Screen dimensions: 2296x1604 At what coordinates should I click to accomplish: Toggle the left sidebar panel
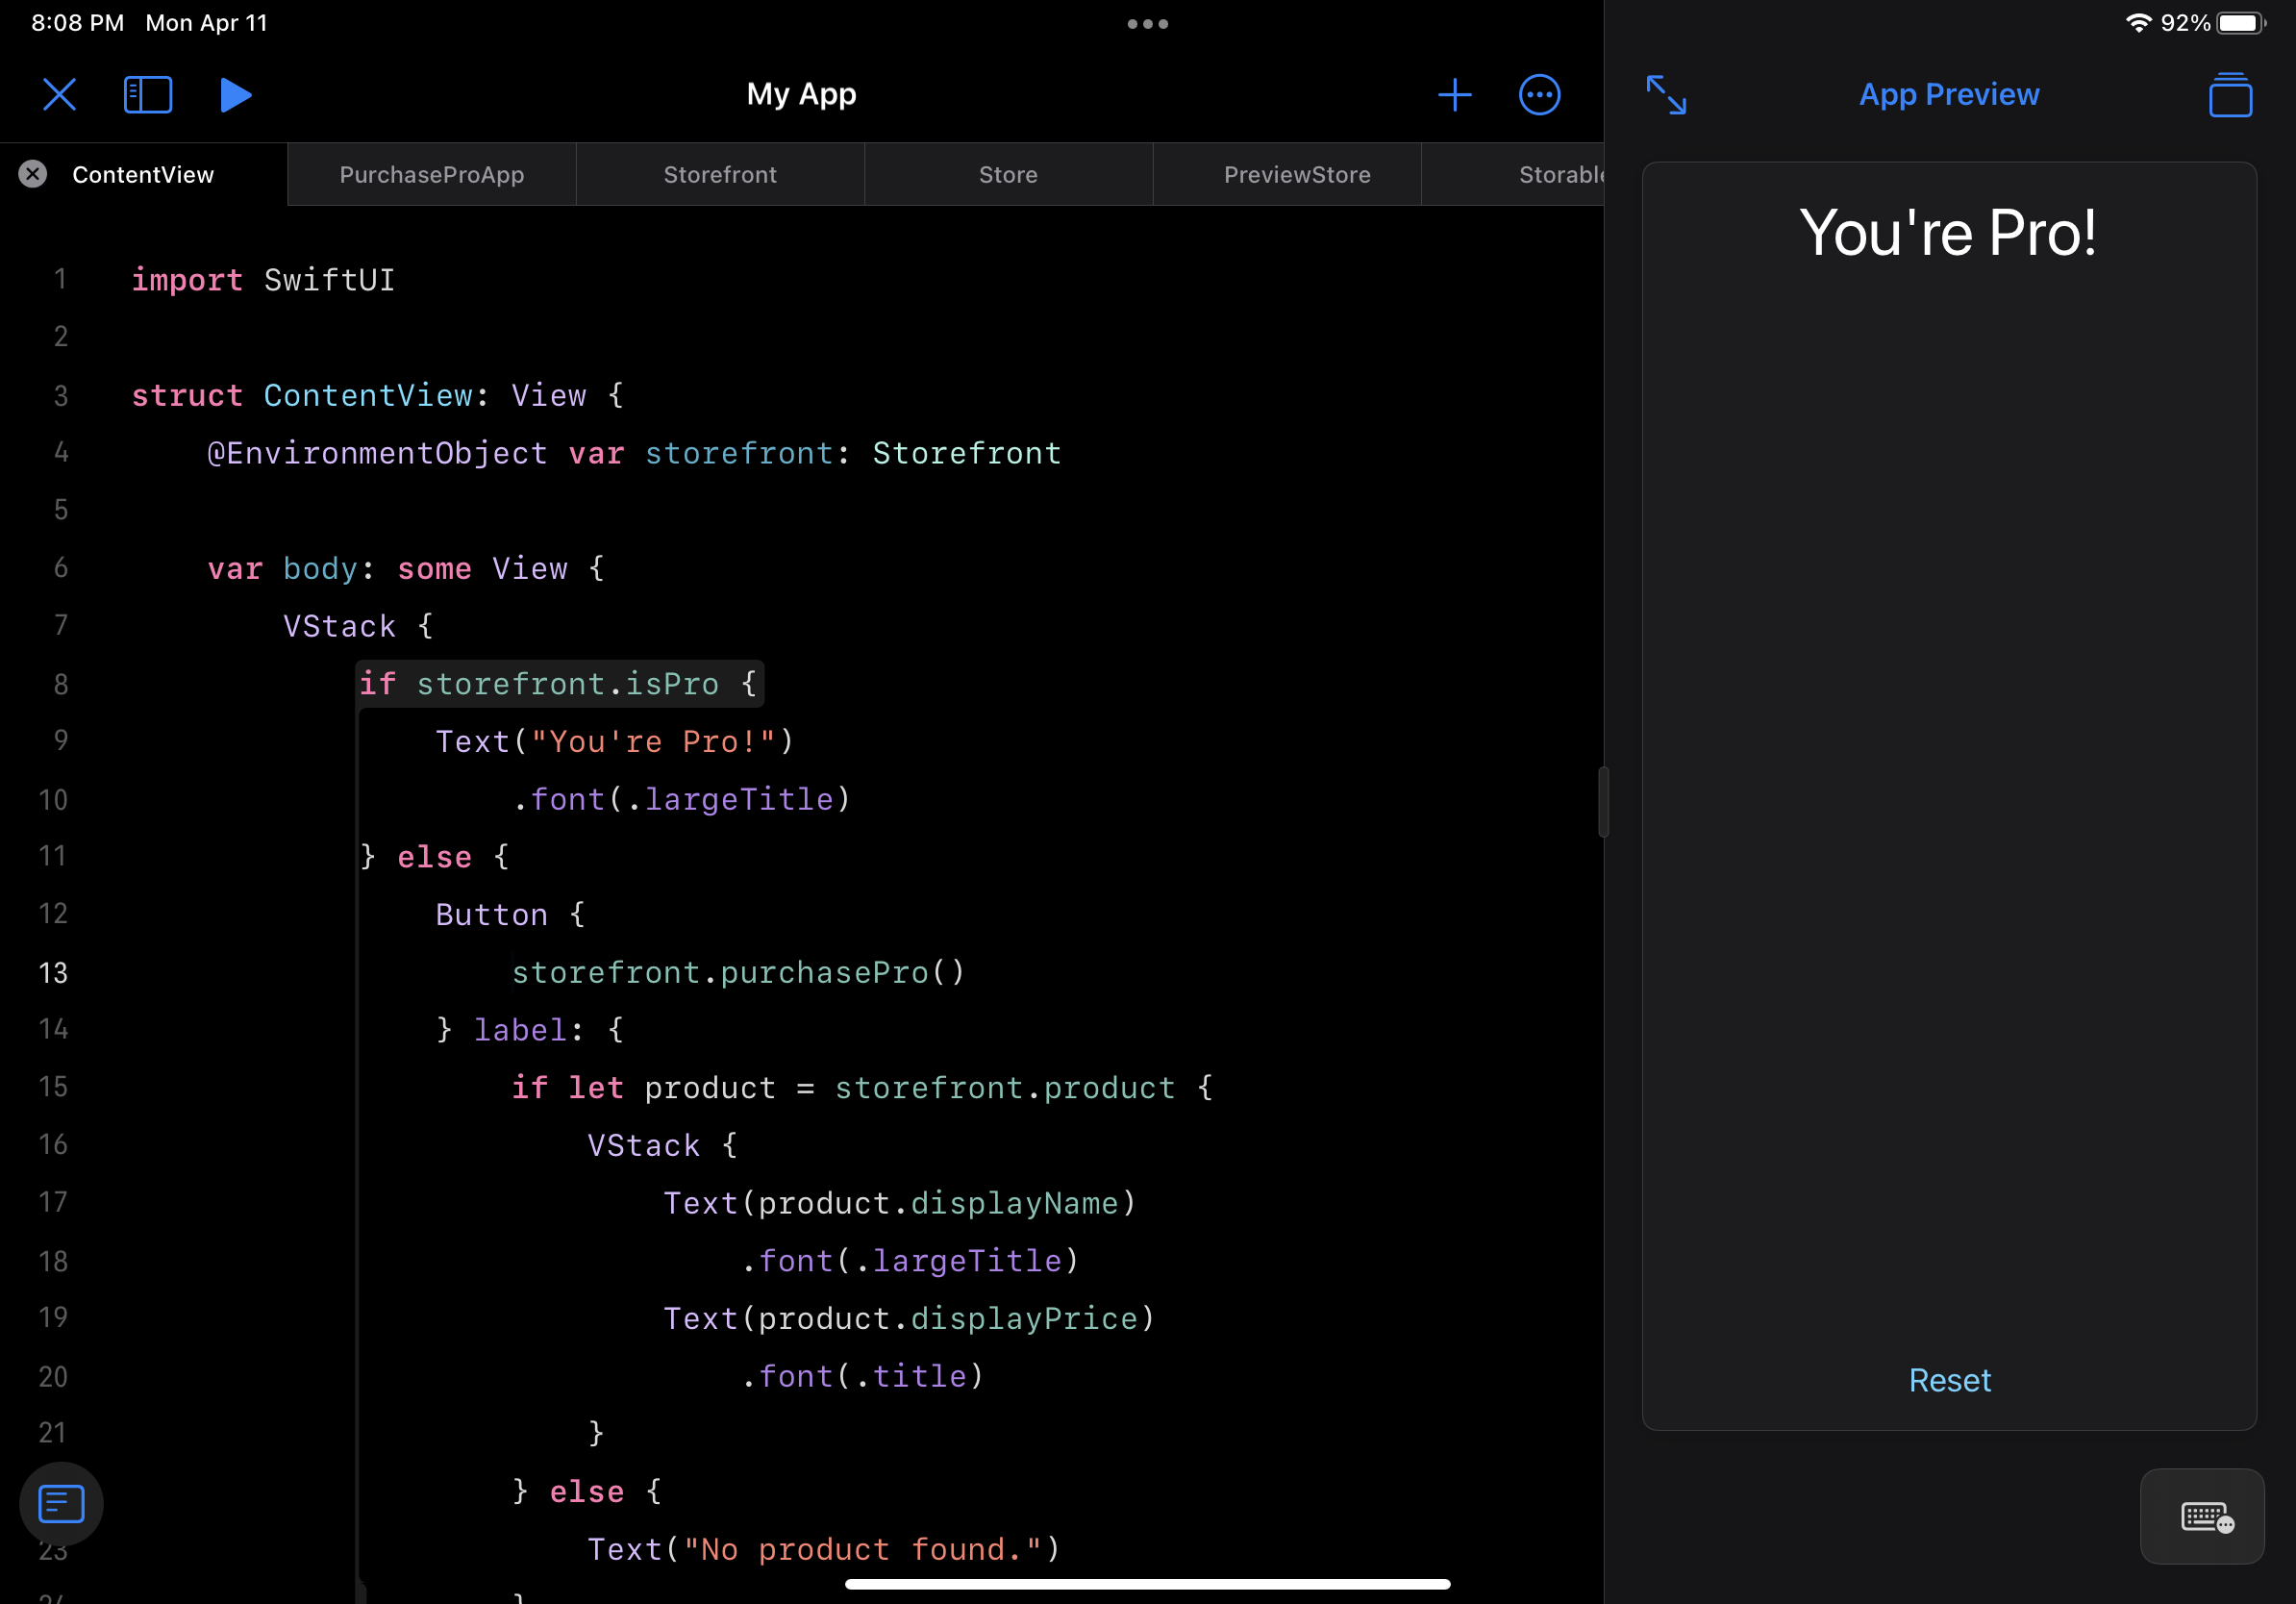click(148, 95)
